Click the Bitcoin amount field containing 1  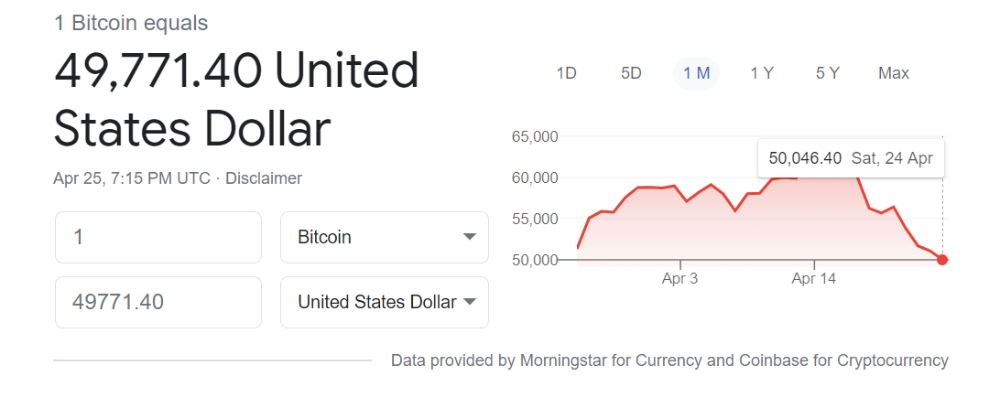[x=158, y=237]
